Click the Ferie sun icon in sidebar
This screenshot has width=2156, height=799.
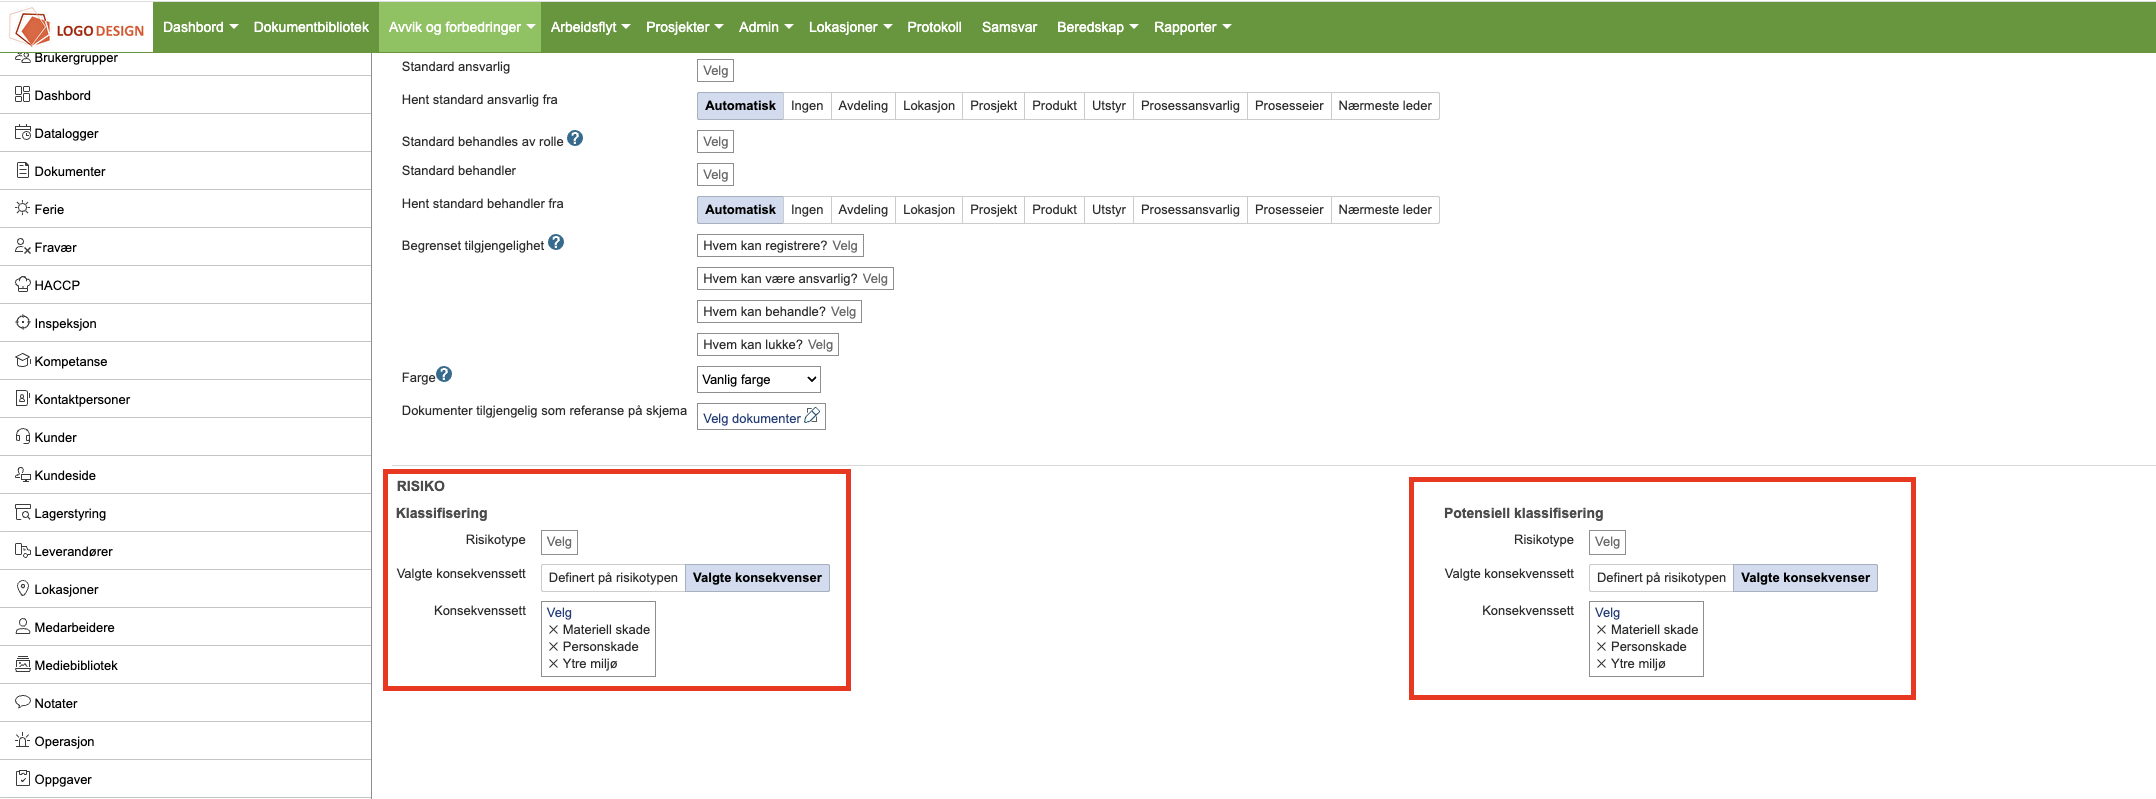[x=22, y=208]
